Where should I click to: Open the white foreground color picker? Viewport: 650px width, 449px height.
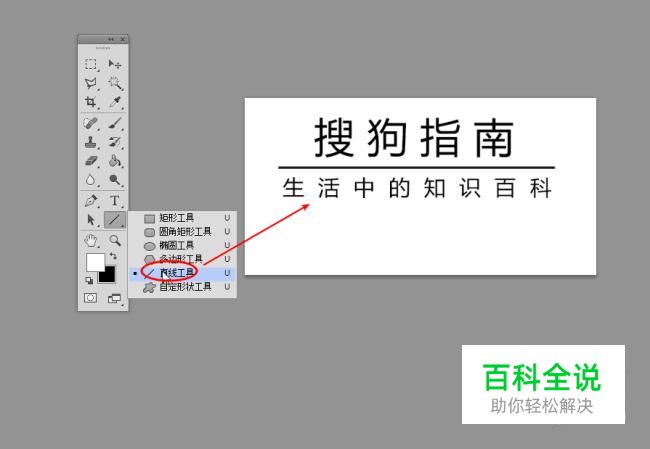pyautogui.click(x=94, y=261)
